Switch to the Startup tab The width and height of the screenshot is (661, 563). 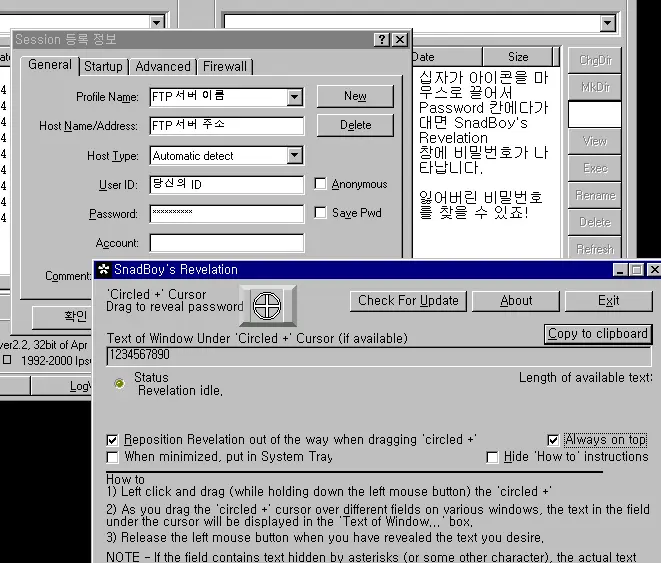click(103, 66)
